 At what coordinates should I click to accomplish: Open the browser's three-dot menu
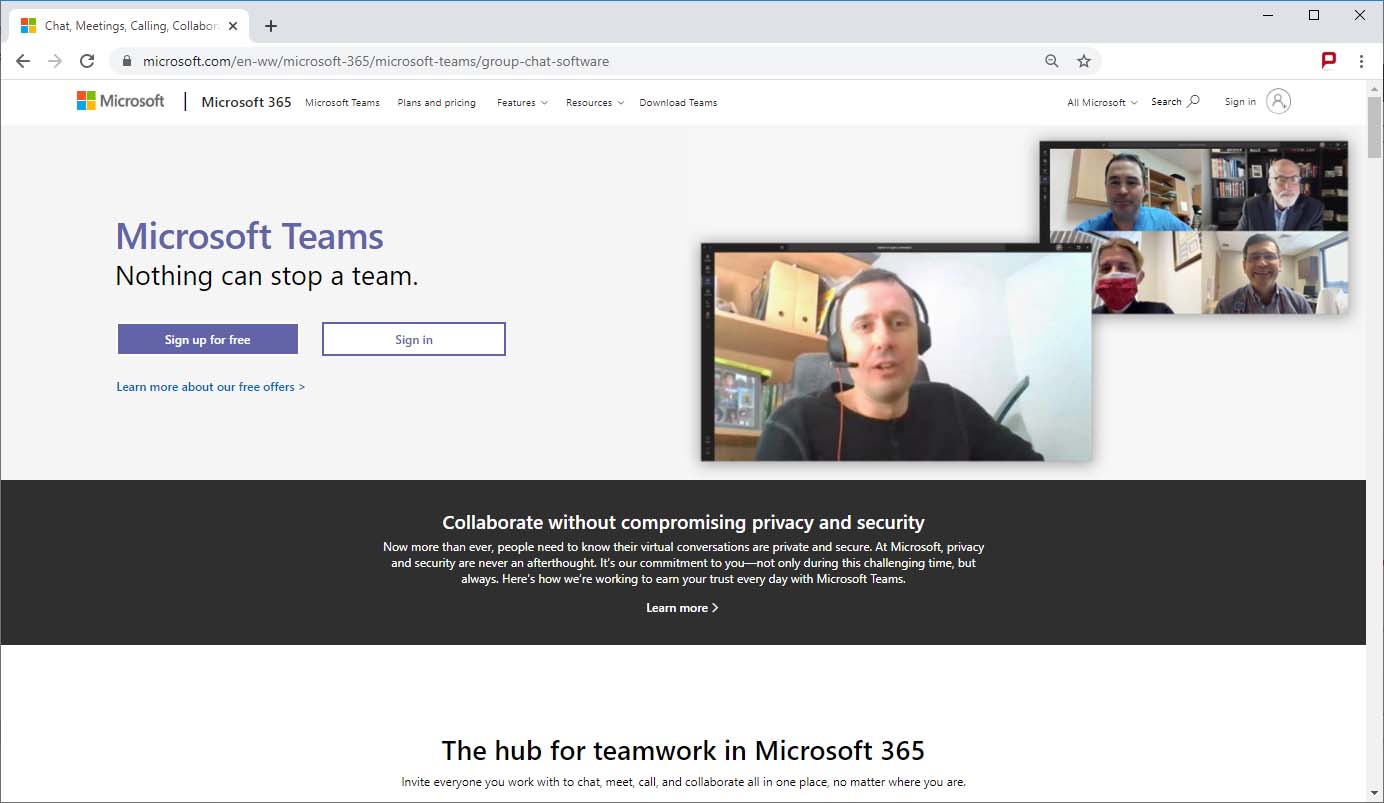coord(1362,60)
